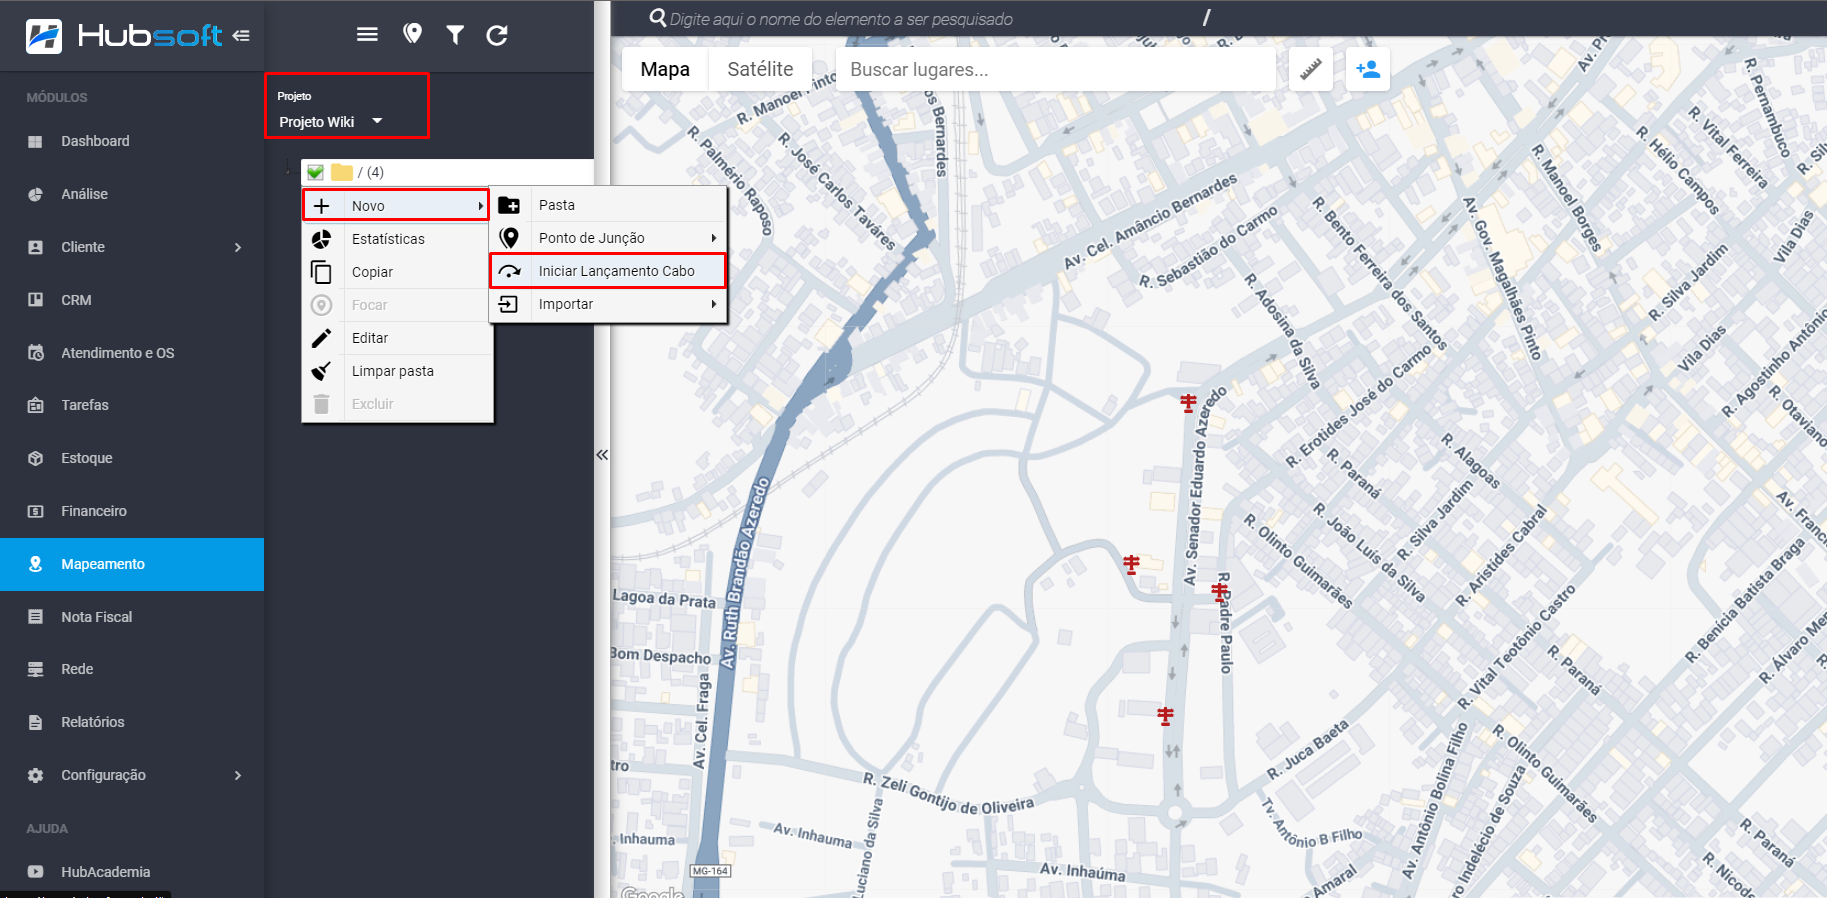Screen dimensions: 1827x898
Task: Expand Novo submenu arrow
Action: pos(481,206)
